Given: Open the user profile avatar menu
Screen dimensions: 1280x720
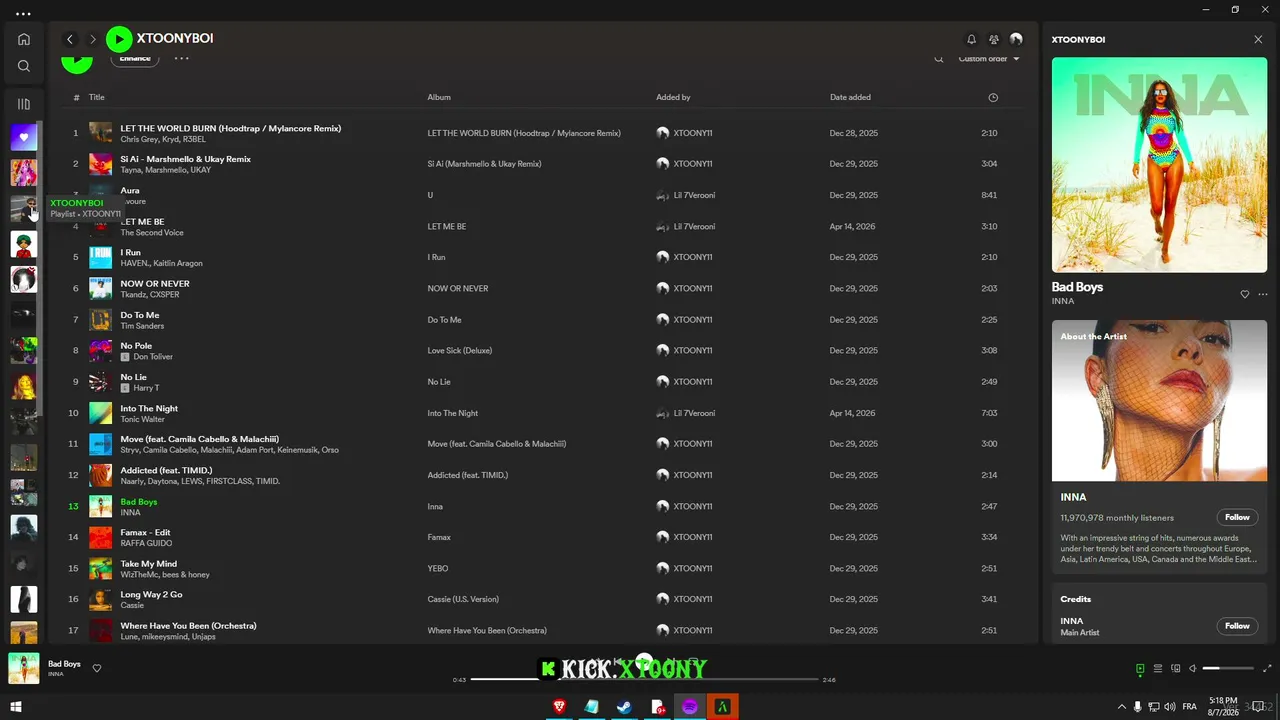Looking at the screenshot, I should tap(1016, 39).
